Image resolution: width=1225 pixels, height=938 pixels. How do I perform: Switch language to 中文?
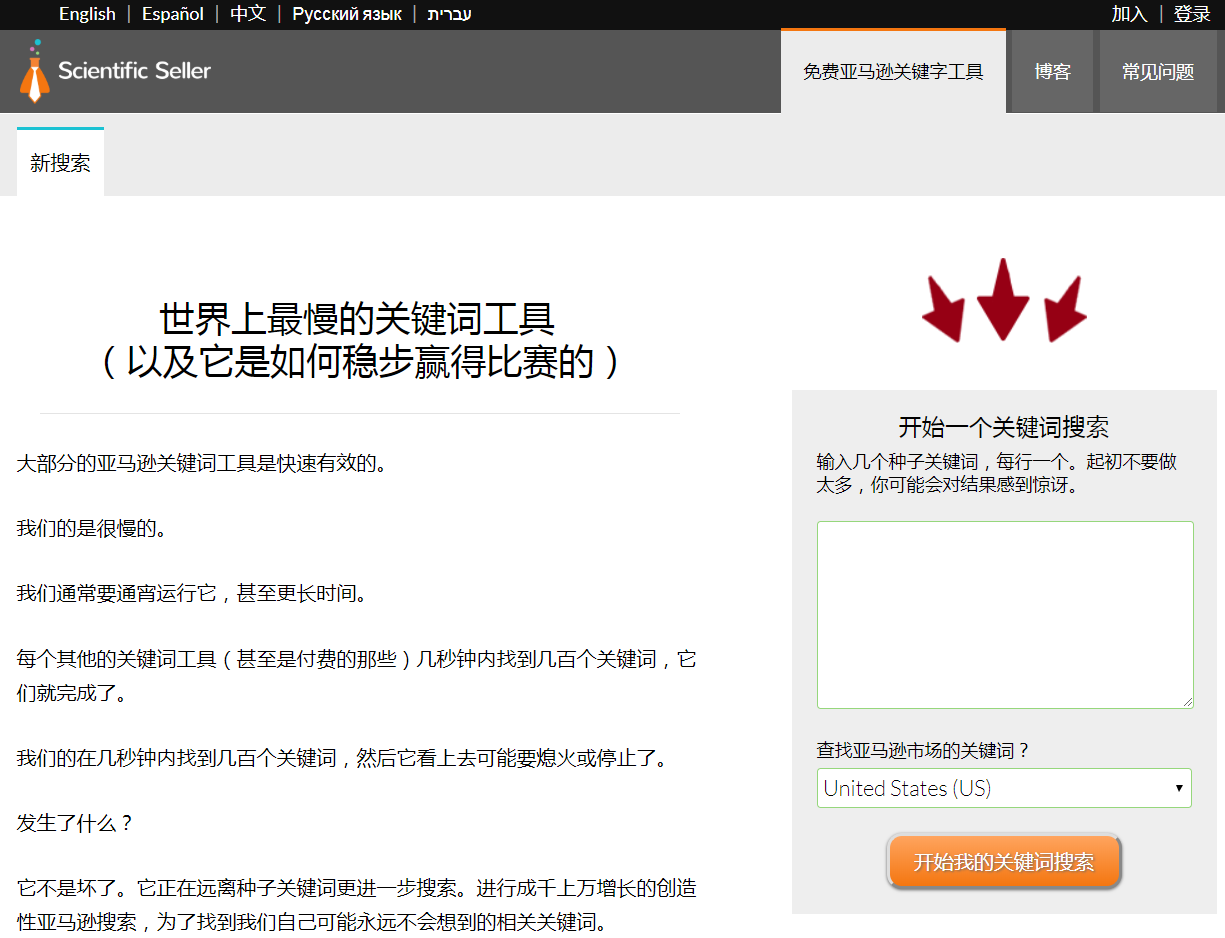point(248,14)
